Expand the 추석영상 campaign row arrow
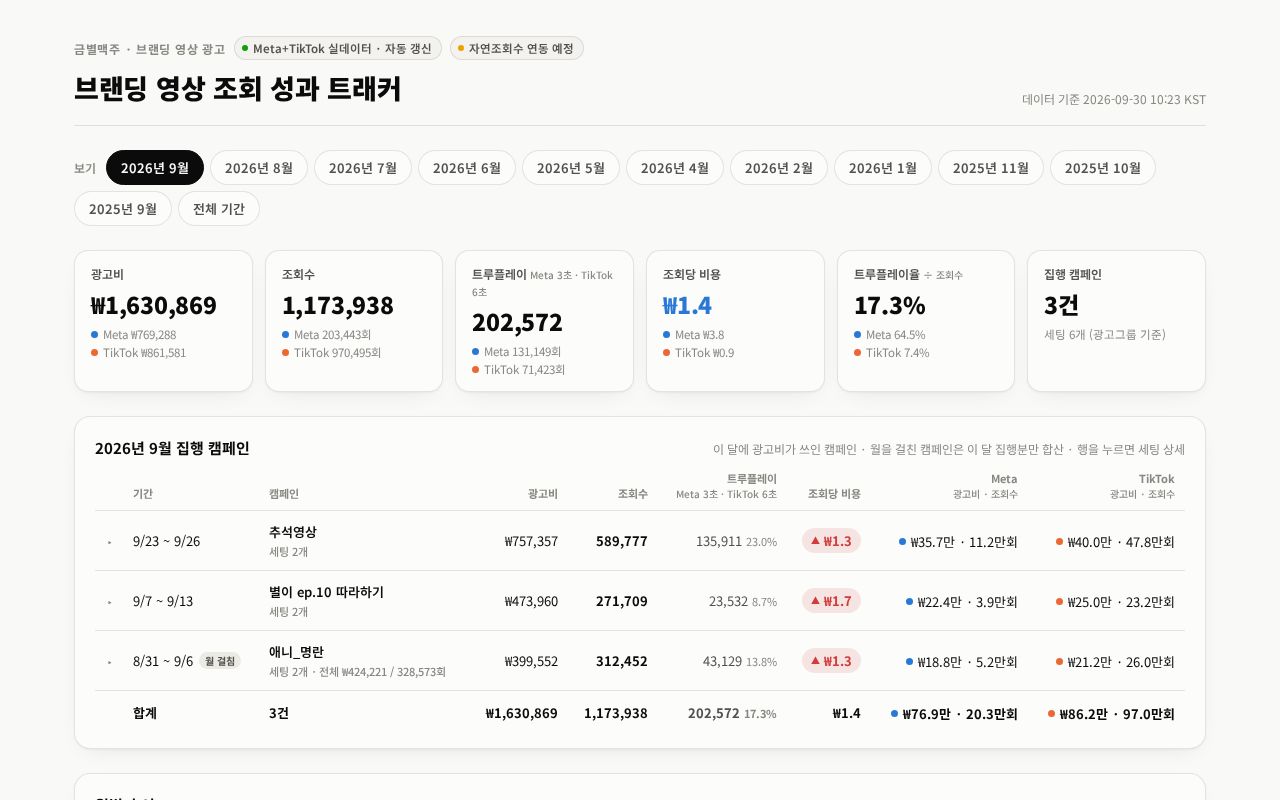This screenshot has width=1280, height=800. click(x=110, y=542)
